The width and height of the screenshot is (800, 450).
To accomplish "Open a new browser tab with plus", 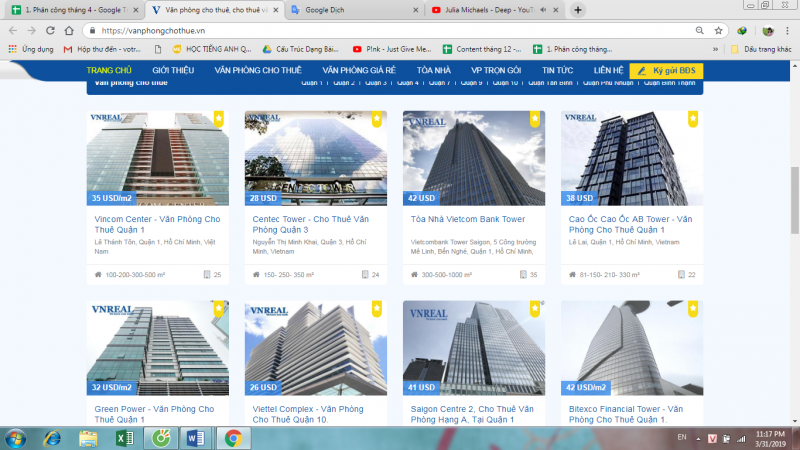I will pos(578,10).
